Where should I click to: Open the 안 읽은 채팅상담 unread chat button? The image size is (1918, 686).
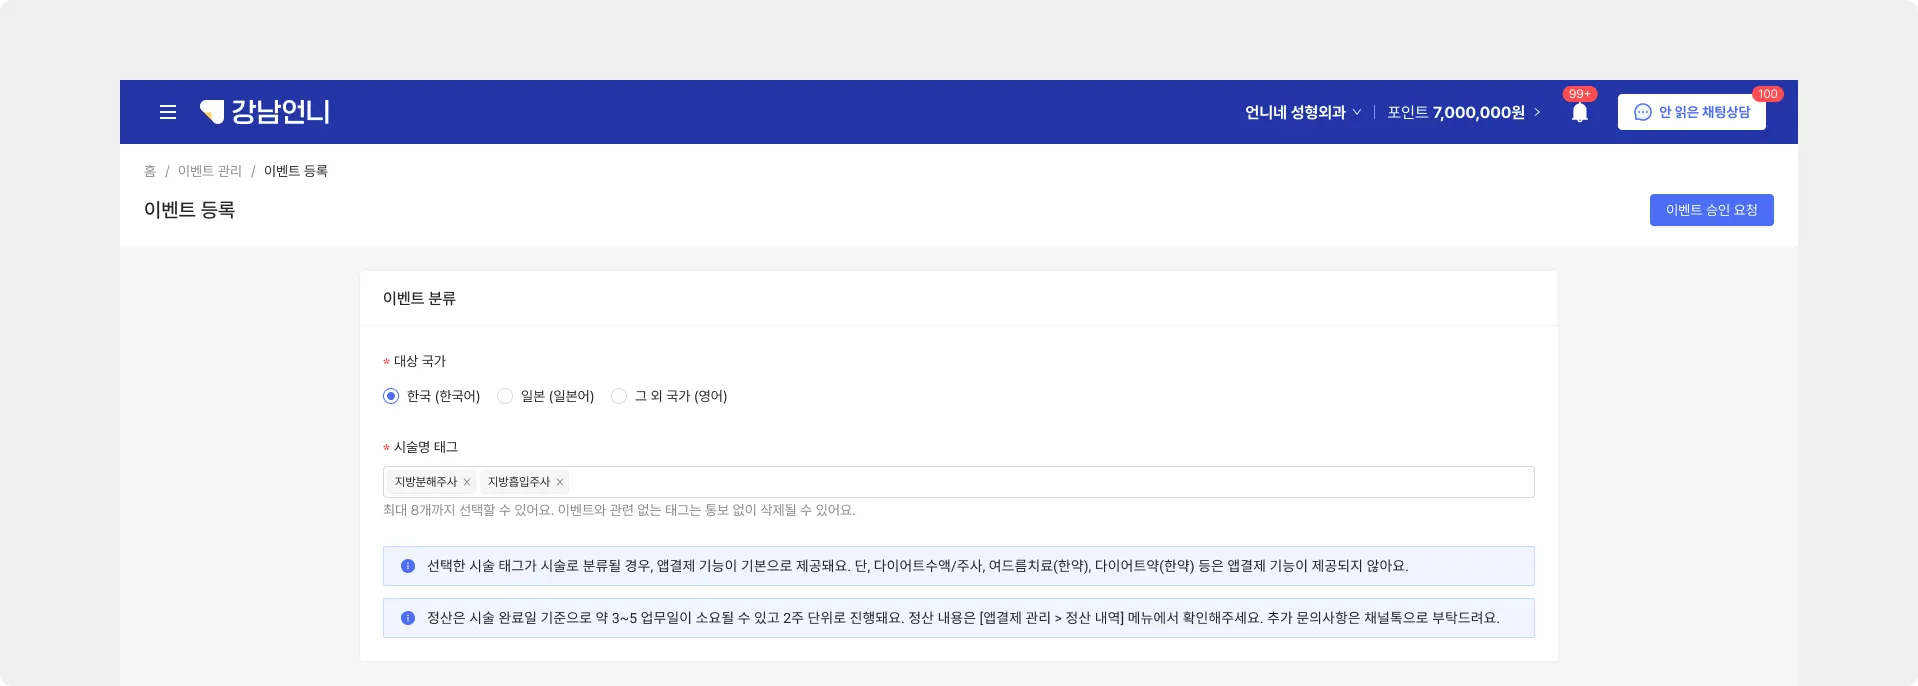pos(1692,112)
